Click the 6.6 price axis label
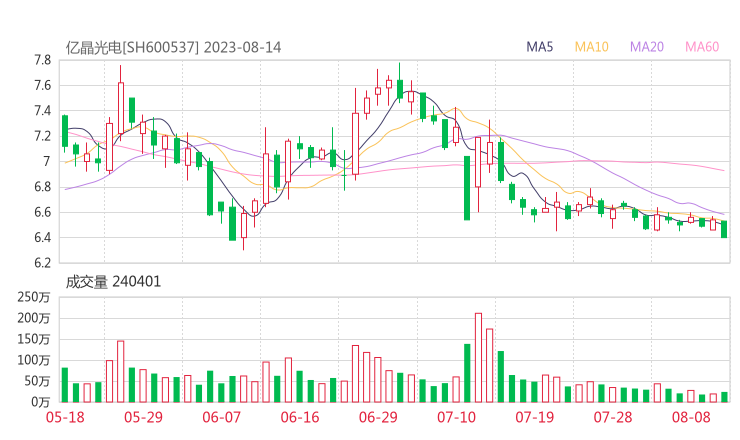The height and width of the screenshot is (440, 740). [x=42, y=212]
